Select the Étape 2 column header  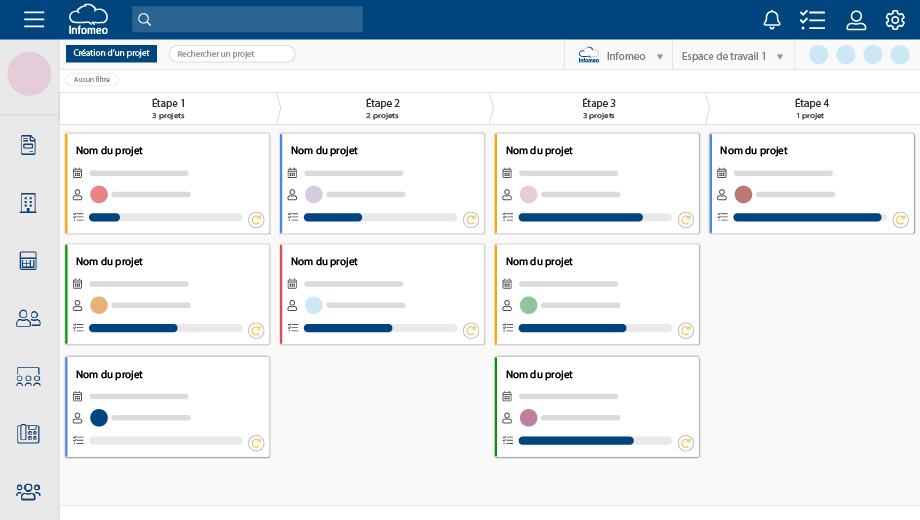(382, 108)
